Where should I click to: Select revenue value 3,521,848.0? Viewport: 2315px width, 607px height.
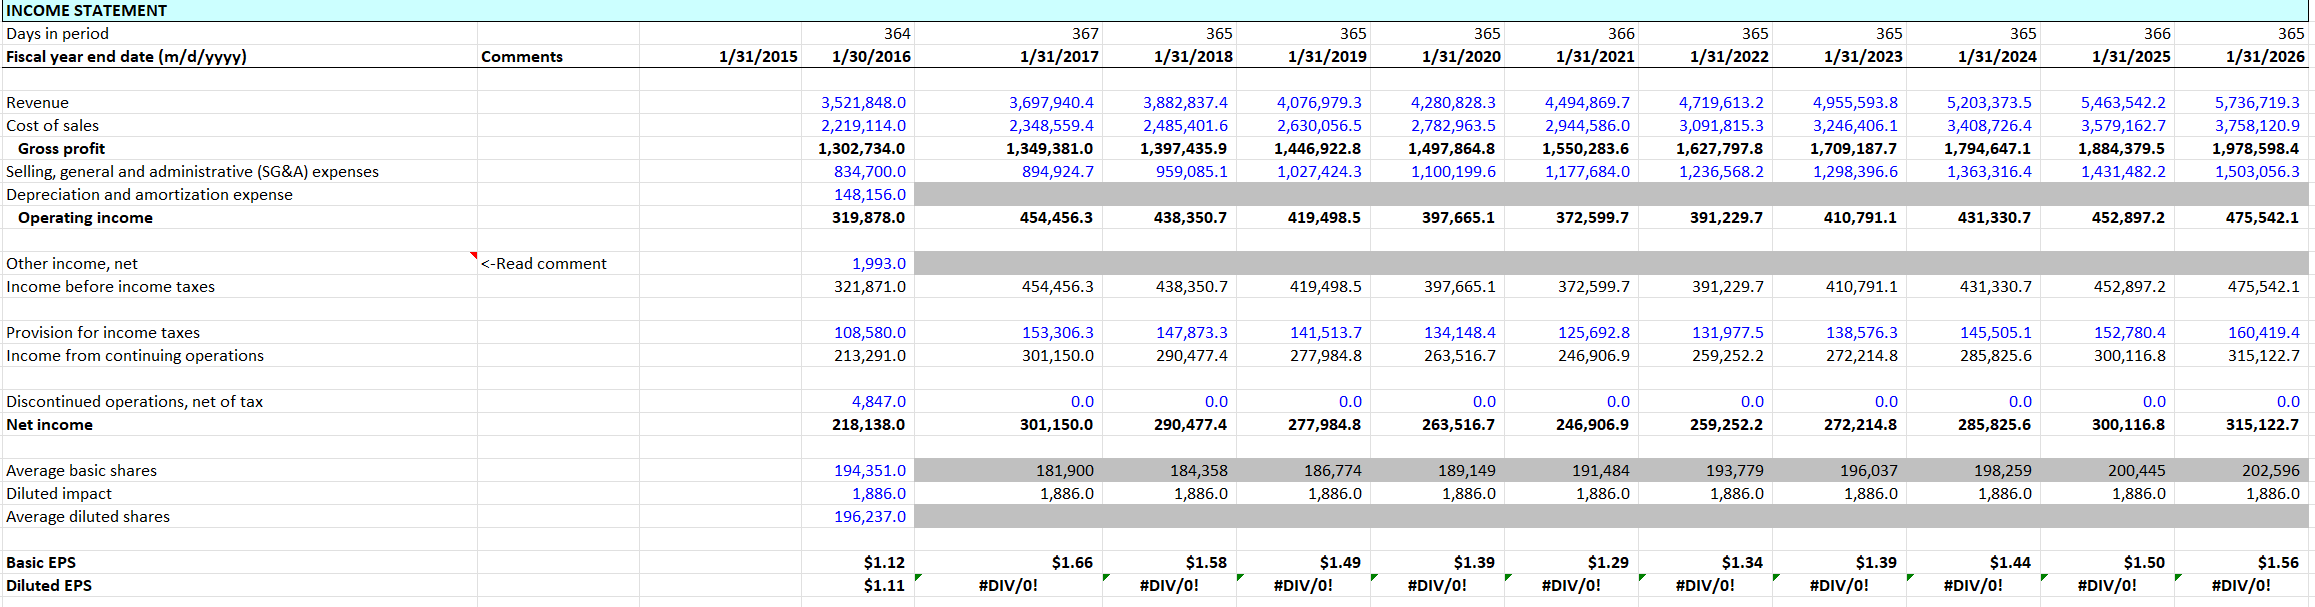click(x=863, y=102)
